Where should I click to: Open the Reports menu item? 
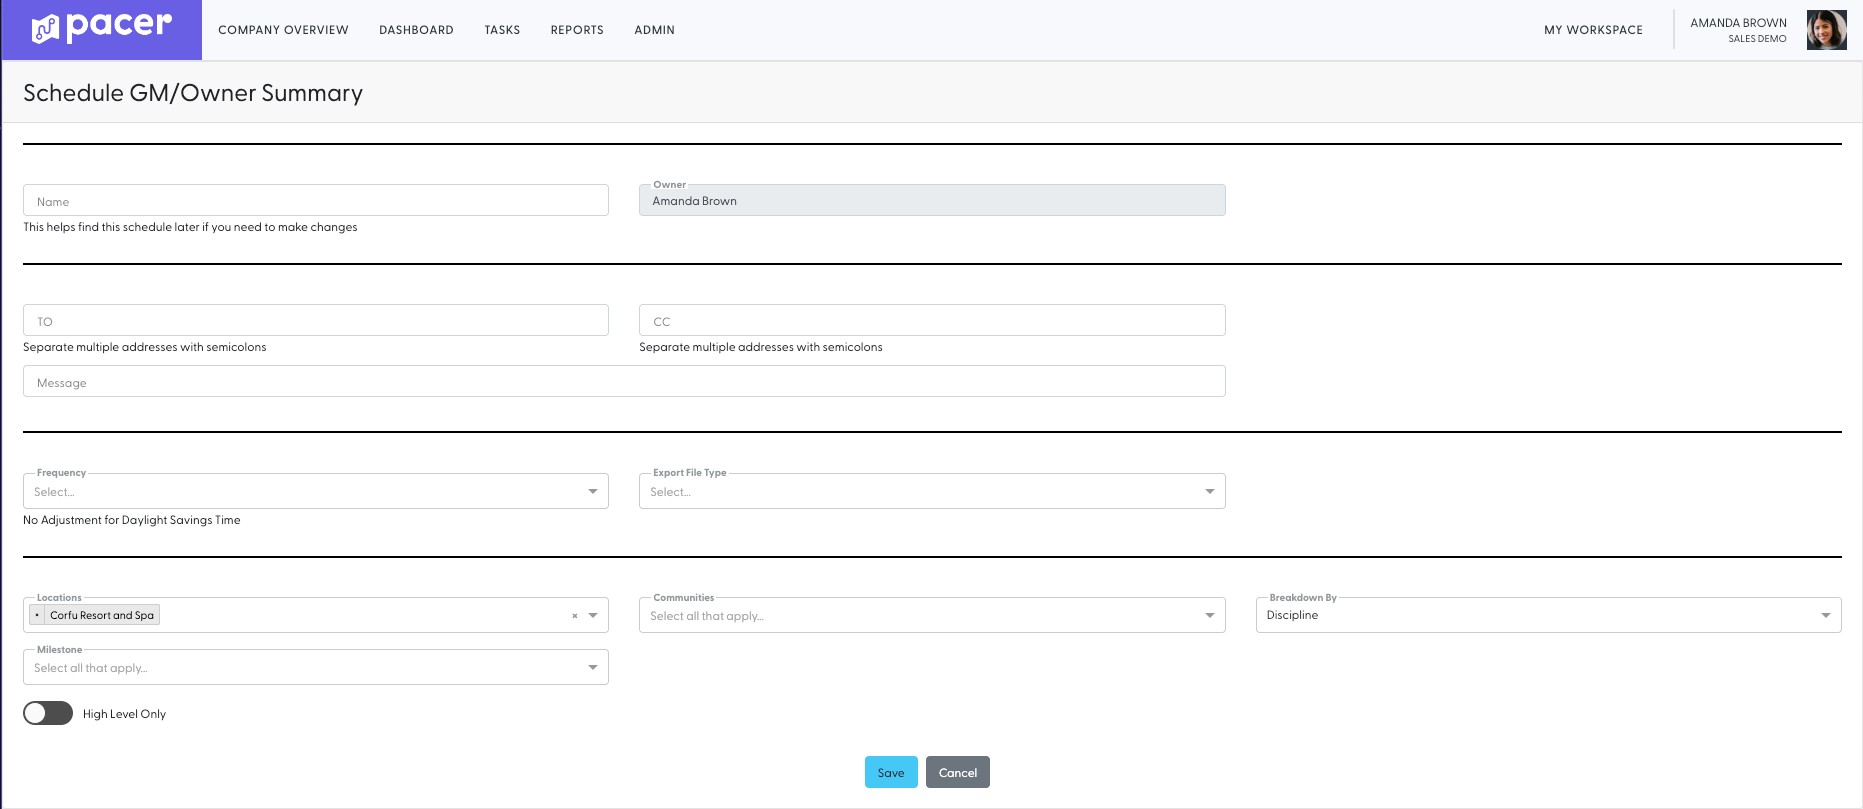pos(577,30)
